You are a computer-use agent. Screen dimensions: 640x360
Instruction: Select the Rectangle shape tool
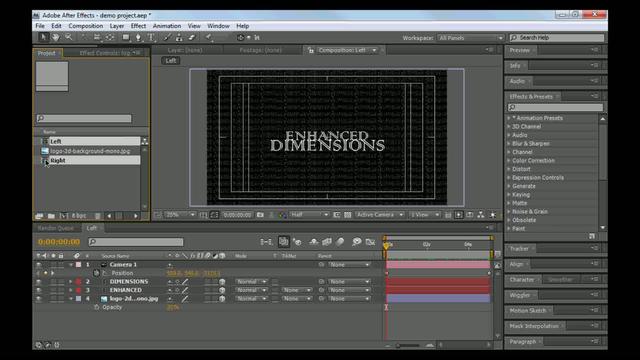pyautogui.click(x=126, y=38)
